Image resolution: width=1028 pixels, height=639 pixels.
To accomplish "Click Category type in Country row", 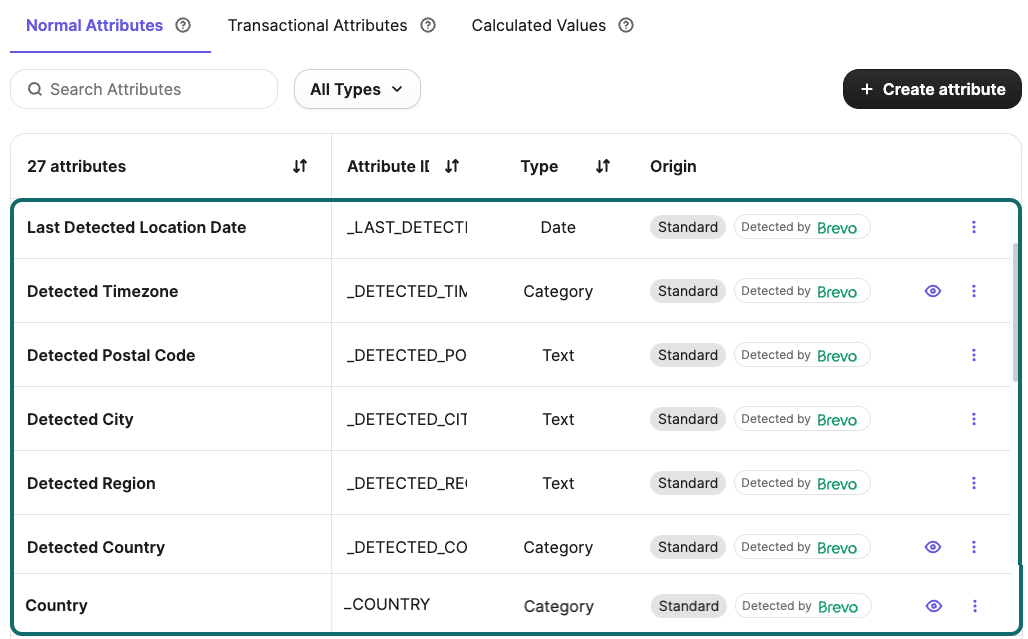I will pos(559,606).
